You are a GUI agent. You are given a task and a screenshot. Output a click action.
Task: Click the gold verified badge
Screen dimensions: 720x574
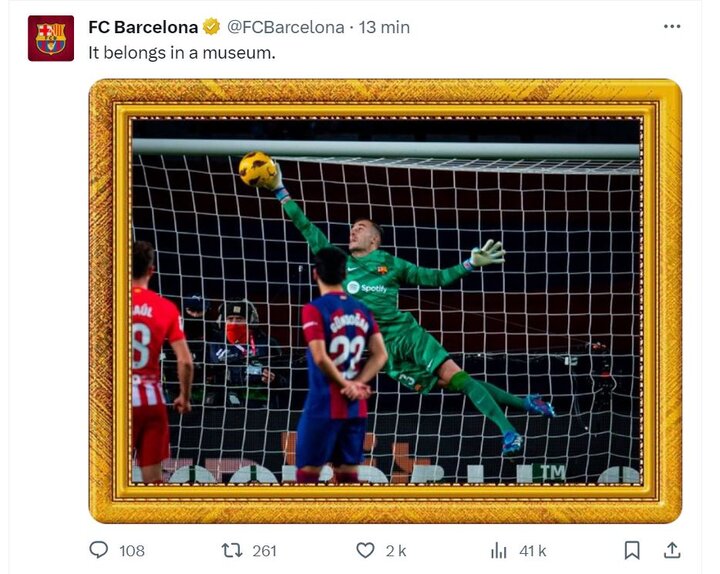click(211, 27)
